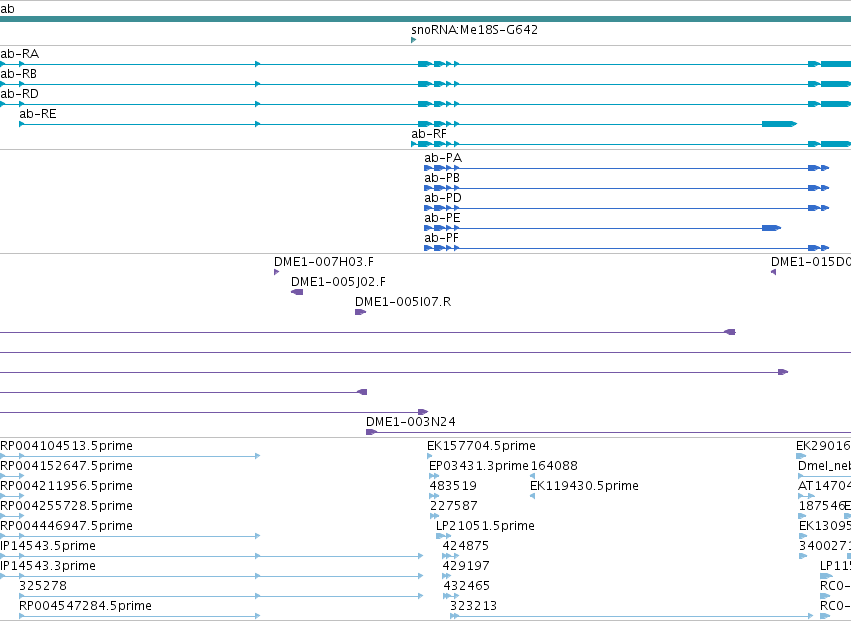Select transcript ab-RB label

(18, 74)
